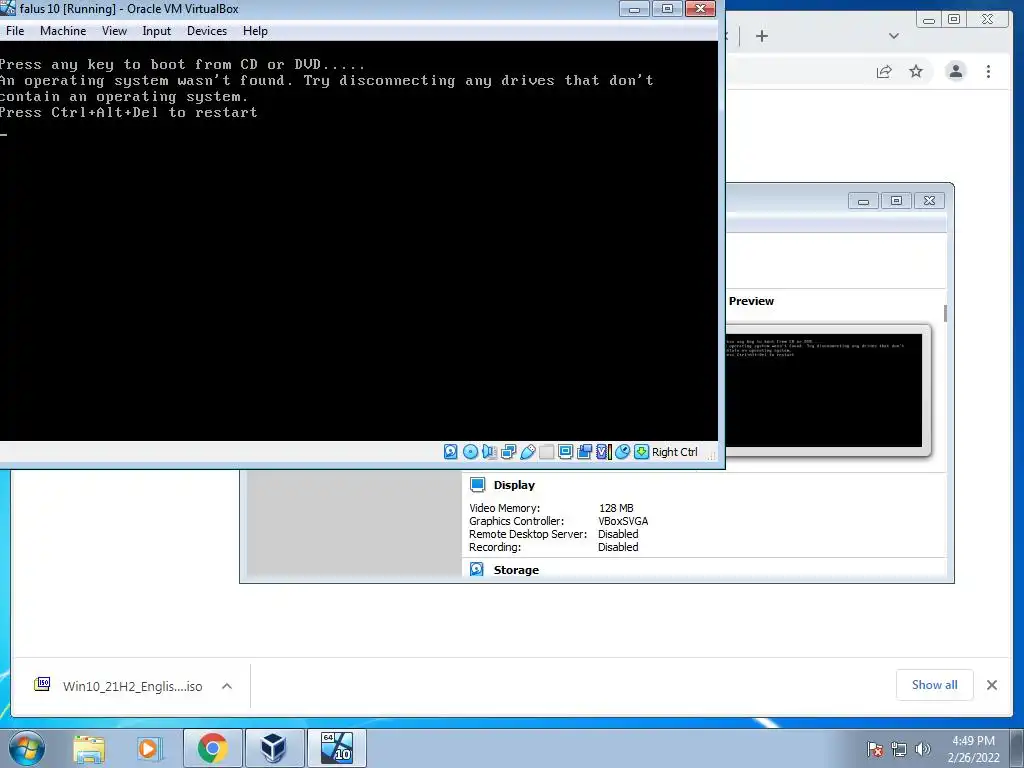The image size is (1024, 768).
Task: Click the Chrome share page icon
Action: click(x=884, y=71)
